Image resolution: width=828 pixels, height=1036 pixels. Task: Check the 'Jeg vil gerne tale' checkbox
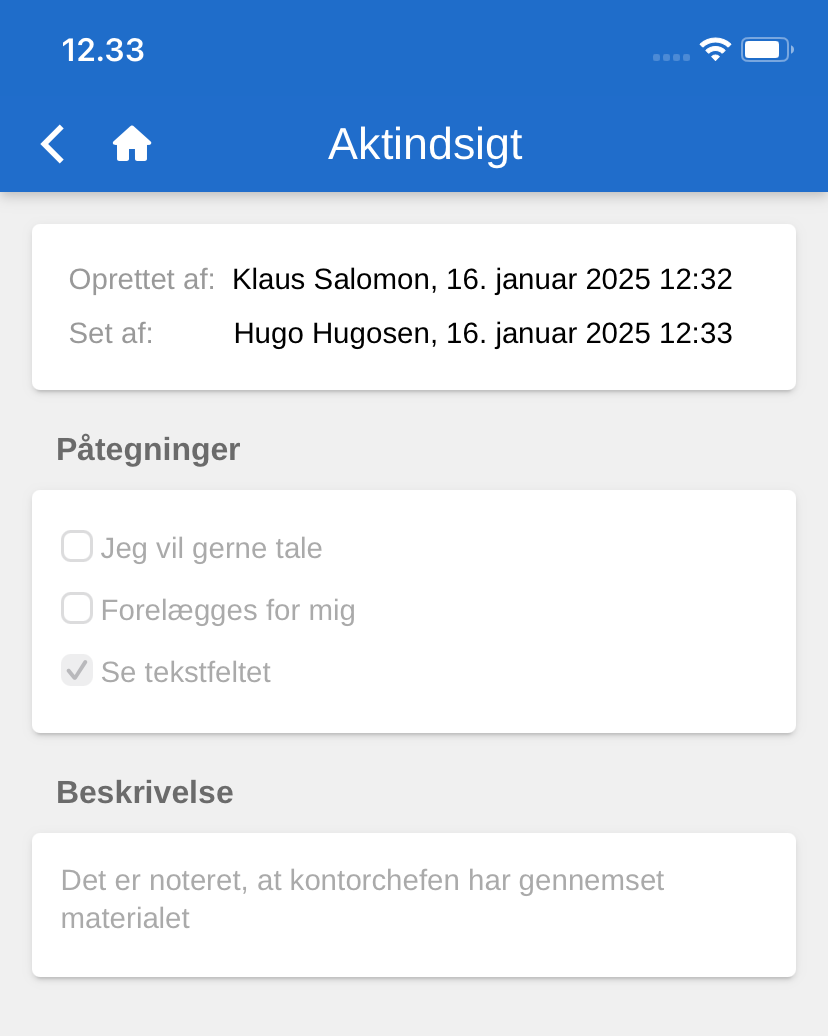tap(77, 547)
